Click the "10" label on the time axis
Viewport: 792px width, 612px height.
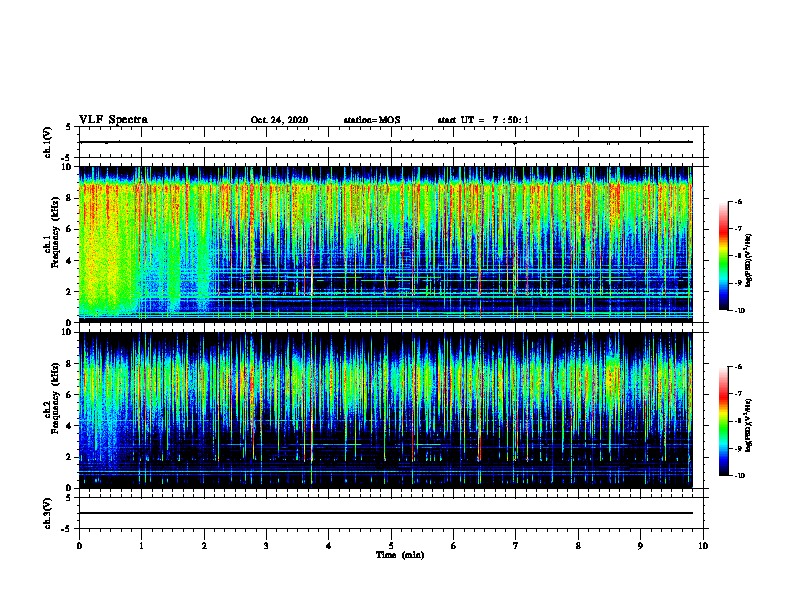coord(703,545)
